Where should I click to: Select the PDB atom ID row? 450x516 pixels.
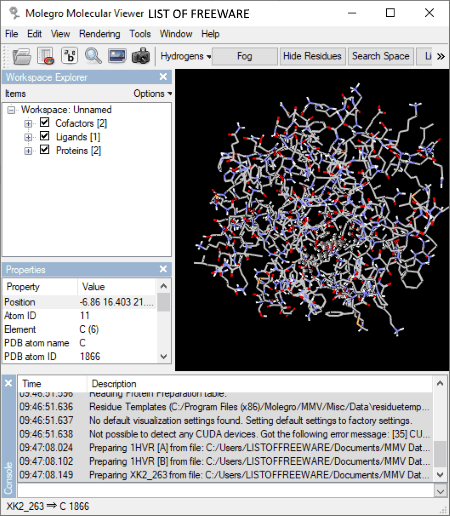coord(80,356)
